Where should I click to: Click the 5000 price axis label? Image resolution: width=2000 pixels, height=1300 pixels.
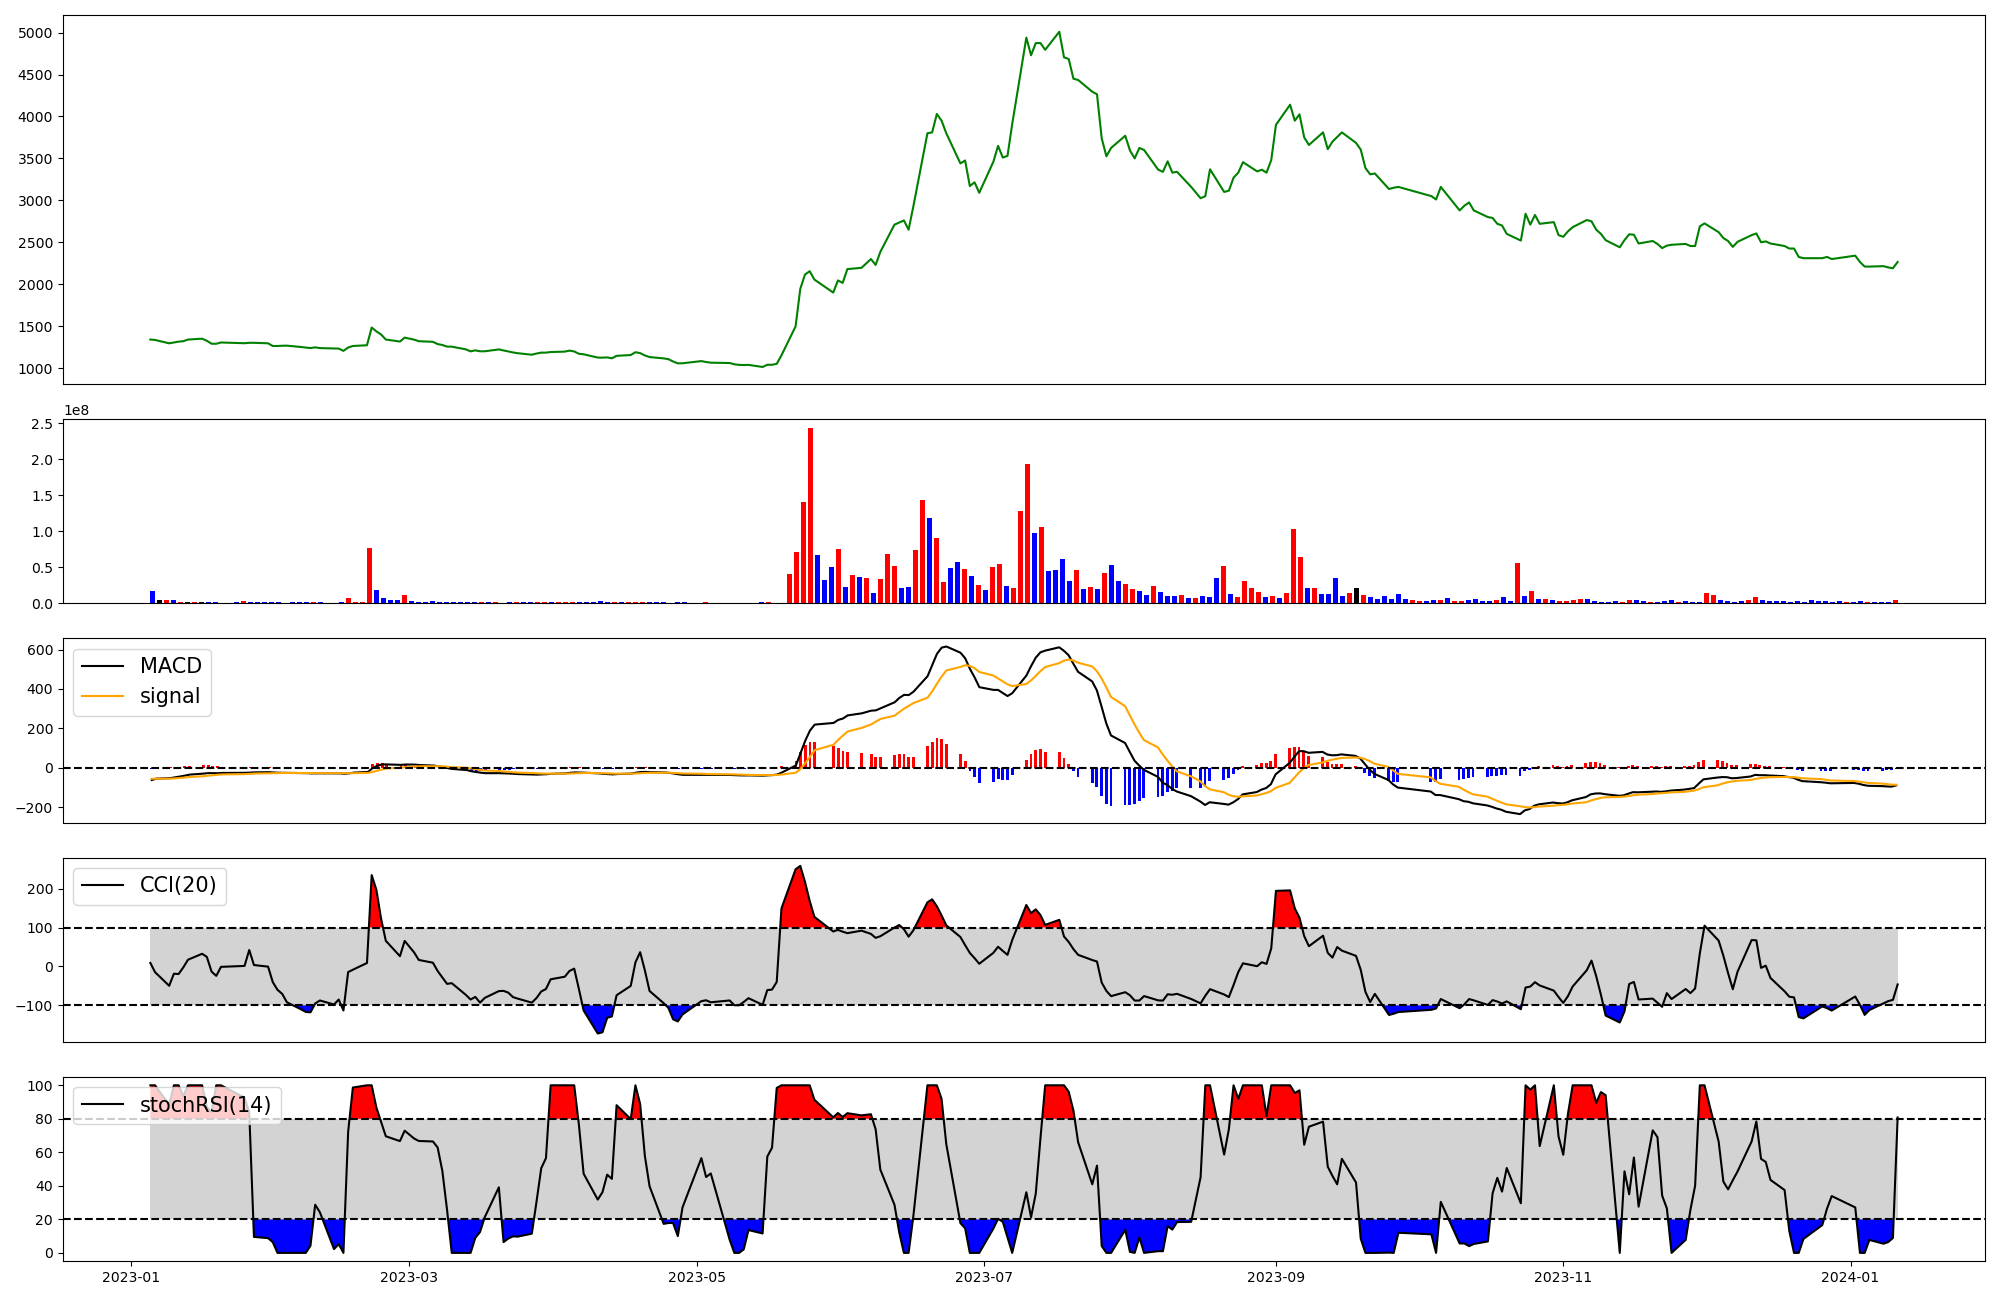pos(35,33)
